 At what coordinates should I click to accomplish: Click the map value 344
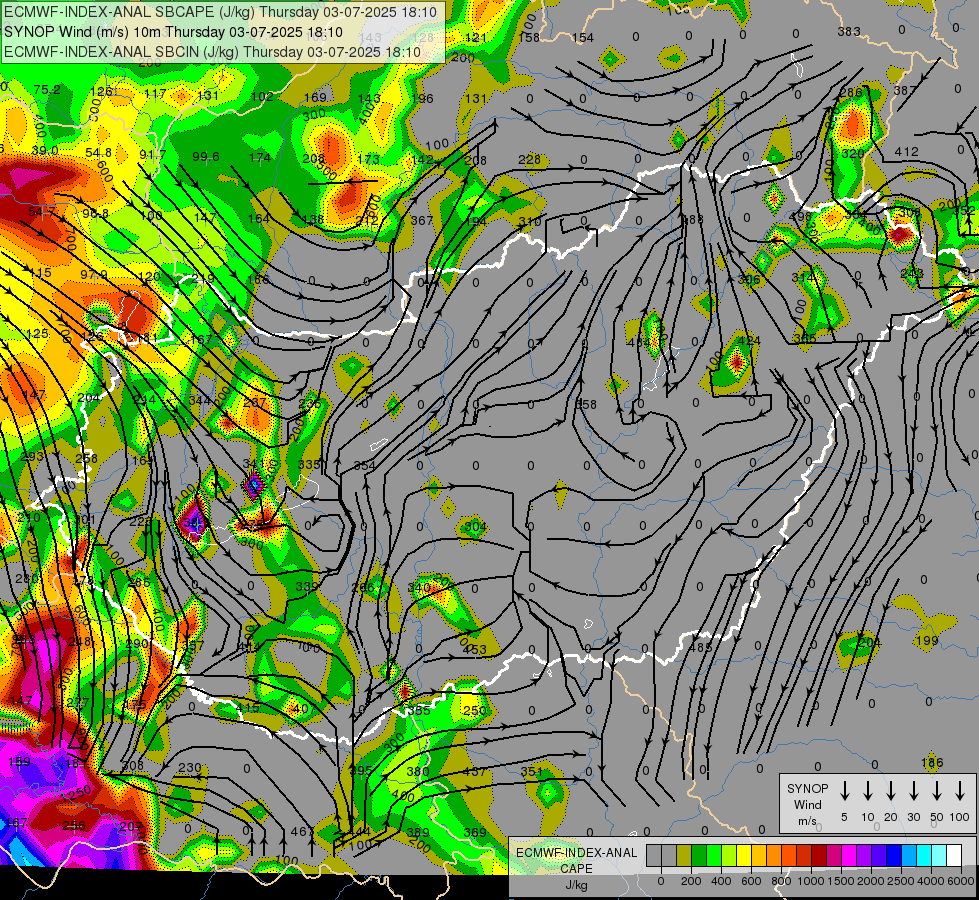pyautogui.click(x=200, y=400)
